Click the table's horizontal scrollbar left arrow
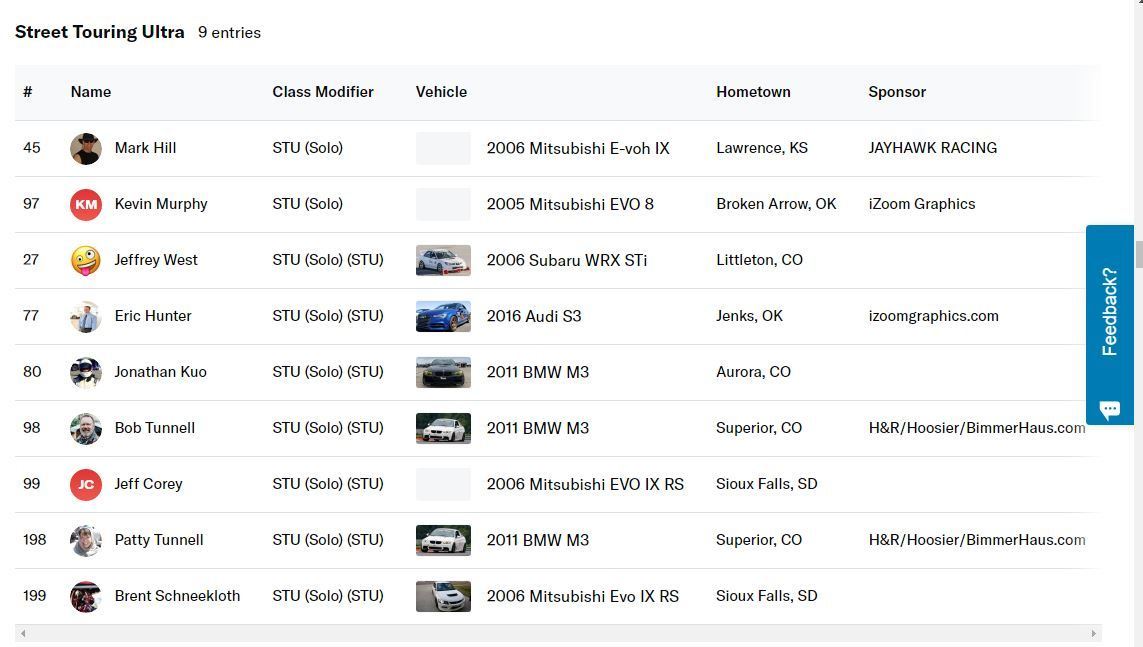Screen dimensions: 1143x647 23,633
